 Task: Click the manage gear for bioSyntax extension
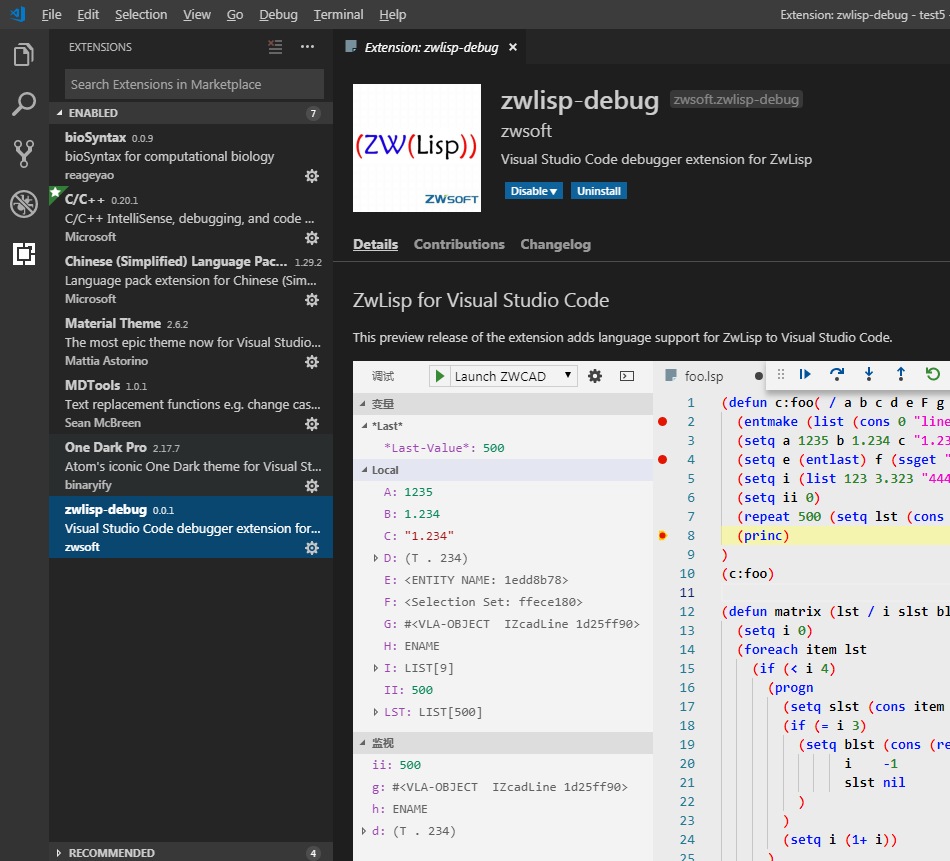pos(311,176)
